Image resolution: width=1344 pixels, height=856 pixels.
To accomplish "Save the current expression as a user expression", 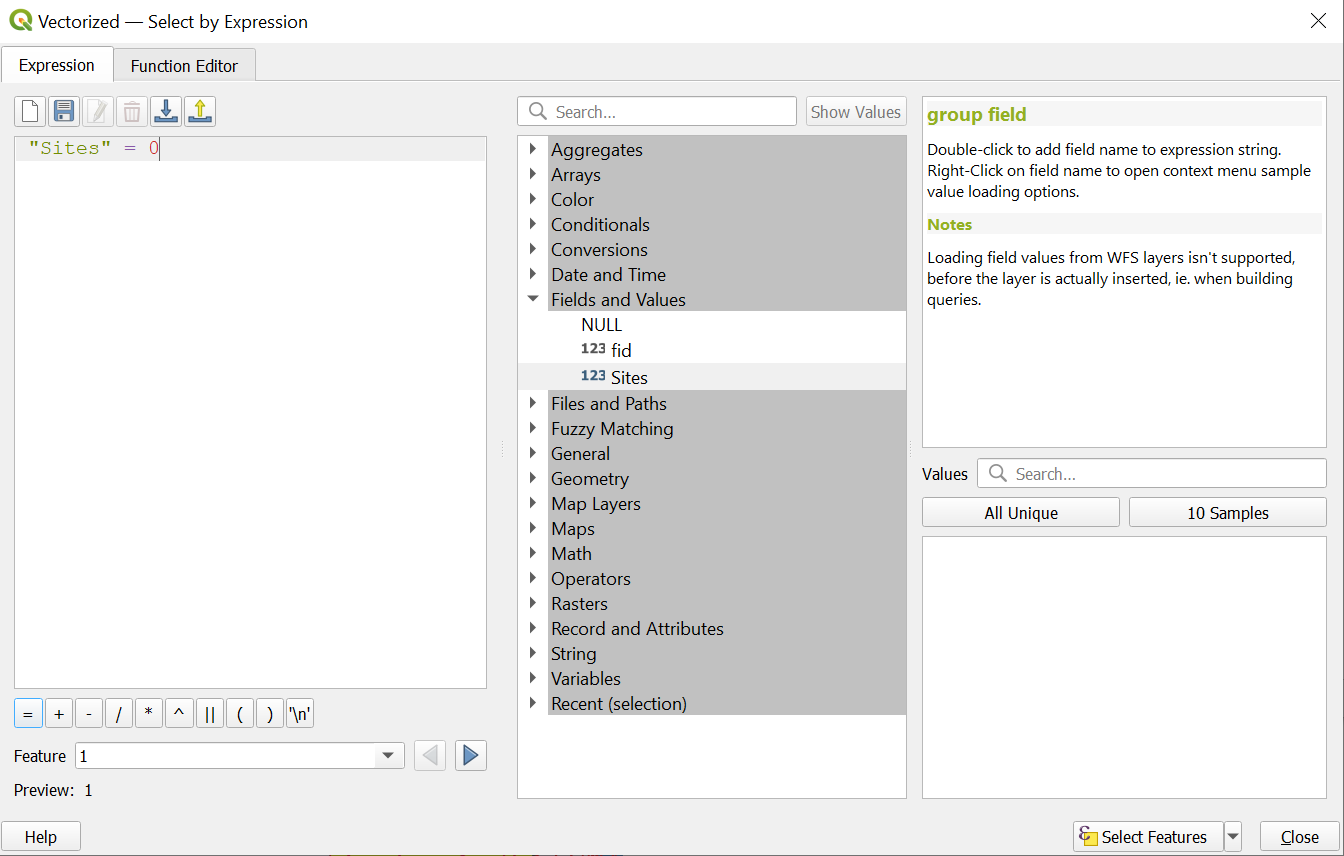I will pyautogui.click(x=64, y=111).
